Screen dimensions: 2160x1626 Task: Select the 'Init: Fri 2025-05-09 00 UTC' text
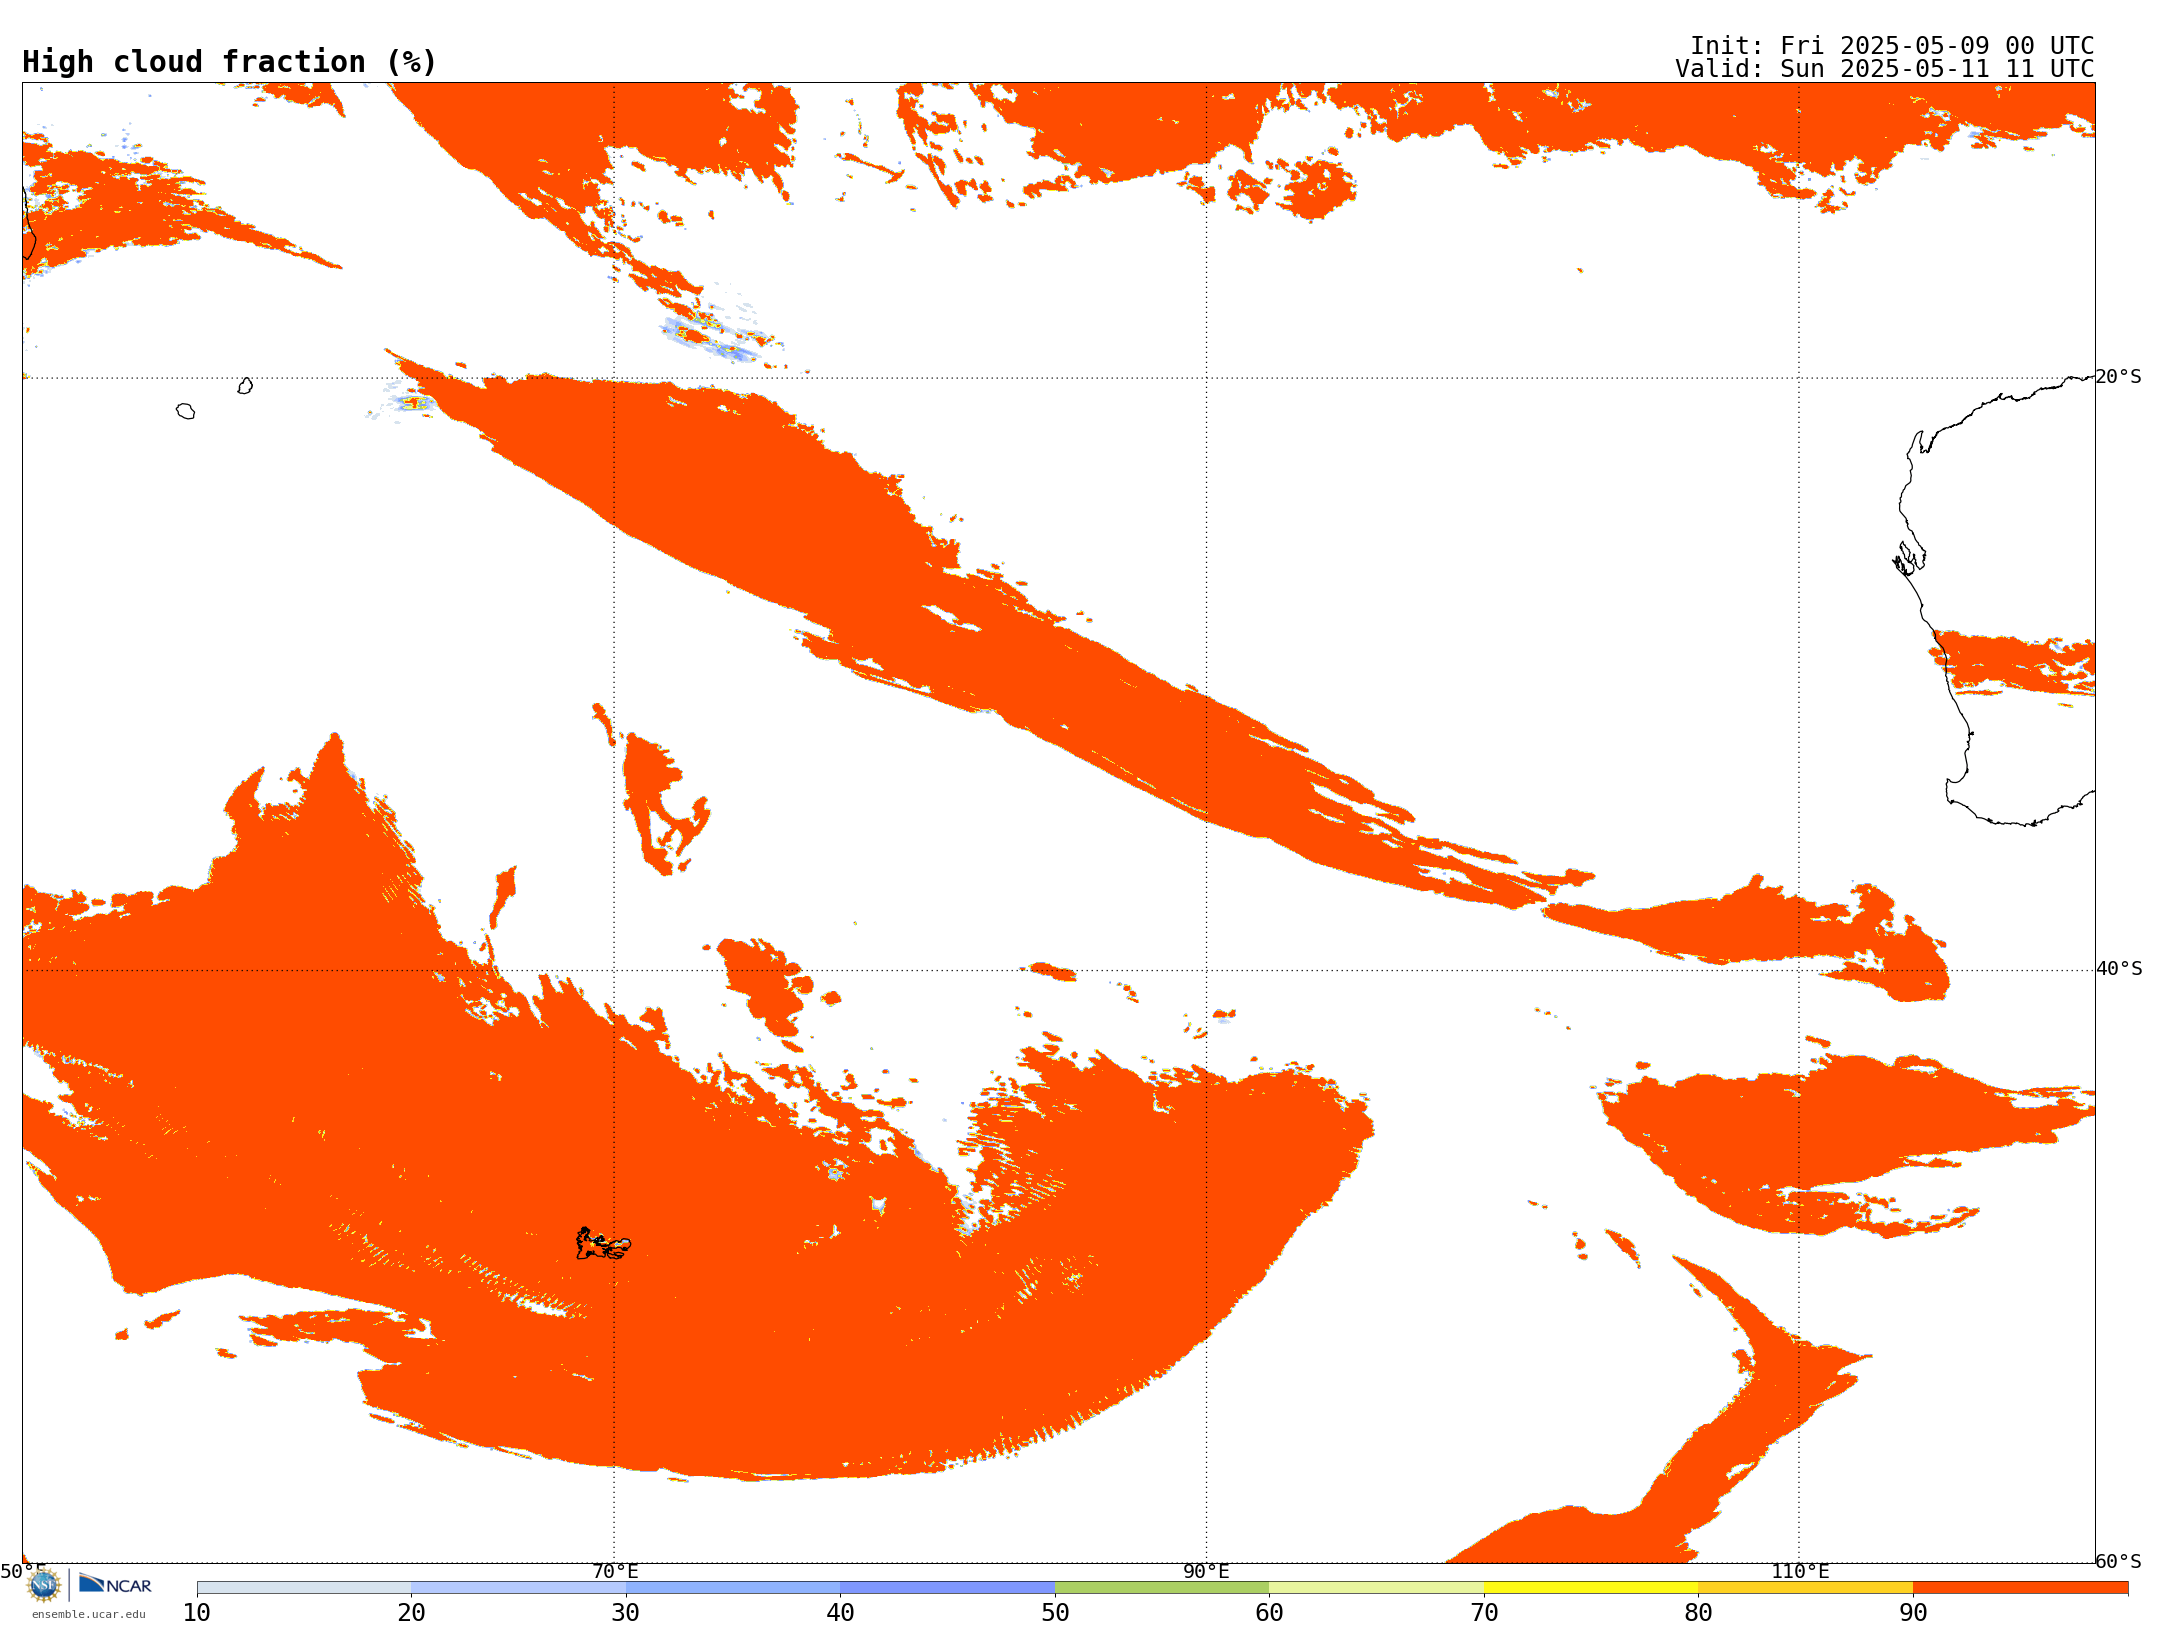[x=1892, y=46]
